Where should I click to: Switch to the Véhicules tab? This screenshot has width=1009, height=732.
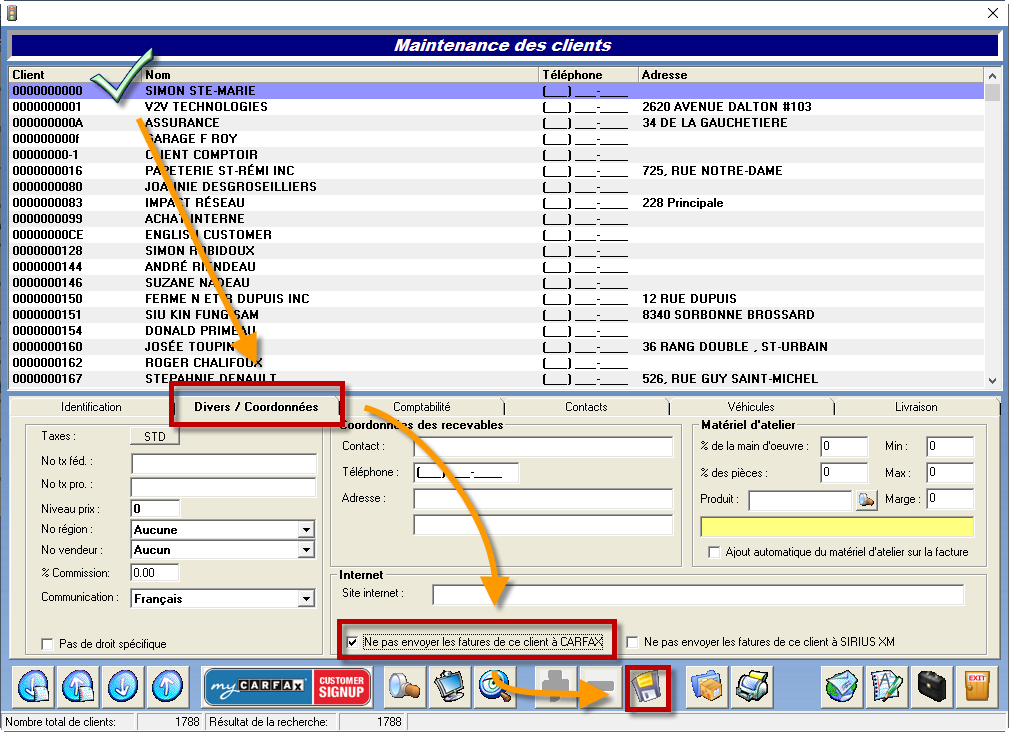(x=751, y=407)
